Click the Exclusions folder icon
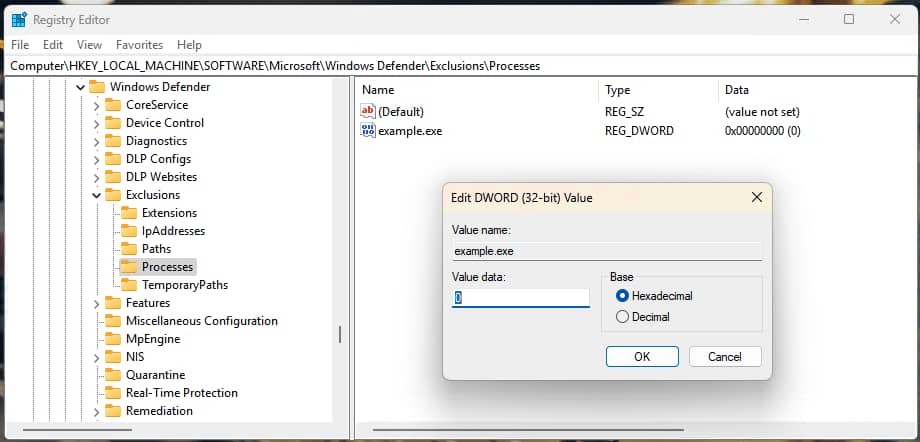 (113, 195)
